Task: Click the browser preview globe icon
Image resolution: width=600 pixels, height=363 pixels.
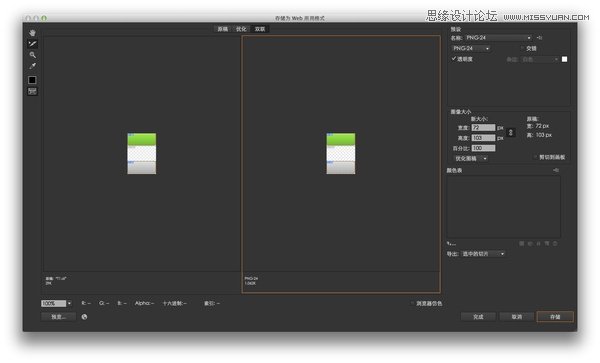Action: tap(84, 317)
